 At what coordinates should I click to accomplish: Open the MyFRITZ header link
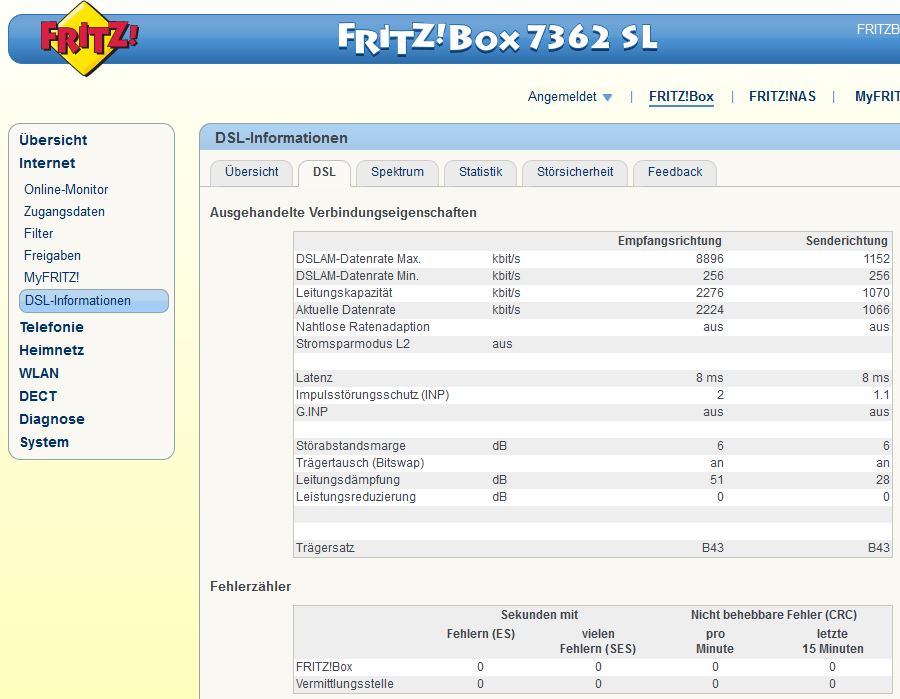coord(877,96)
